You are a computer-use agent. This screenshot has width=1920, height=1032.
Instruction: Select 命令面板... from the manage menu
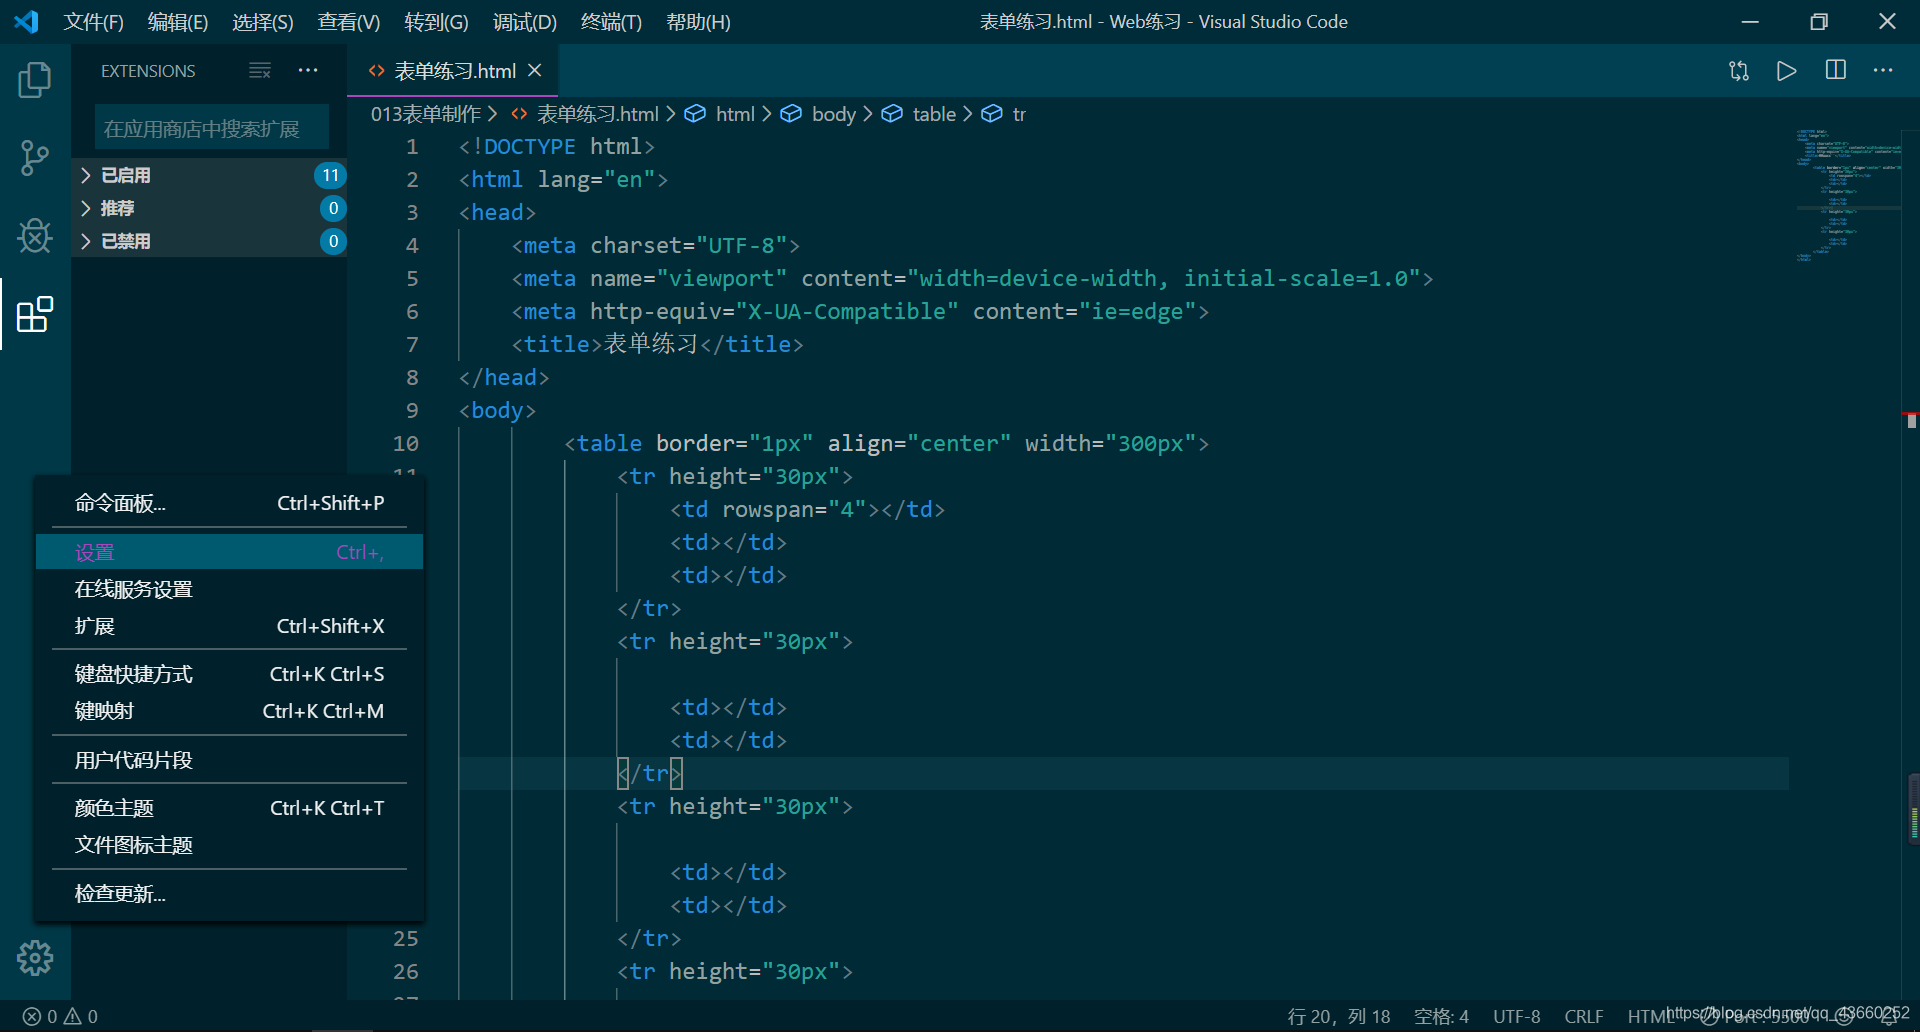[230, 503]
